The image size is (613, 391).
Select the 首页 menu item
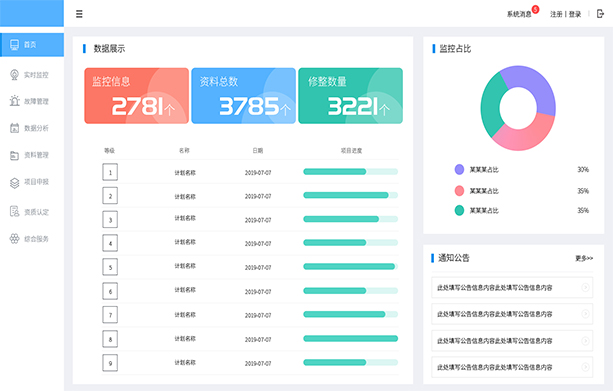click(32, 45)
